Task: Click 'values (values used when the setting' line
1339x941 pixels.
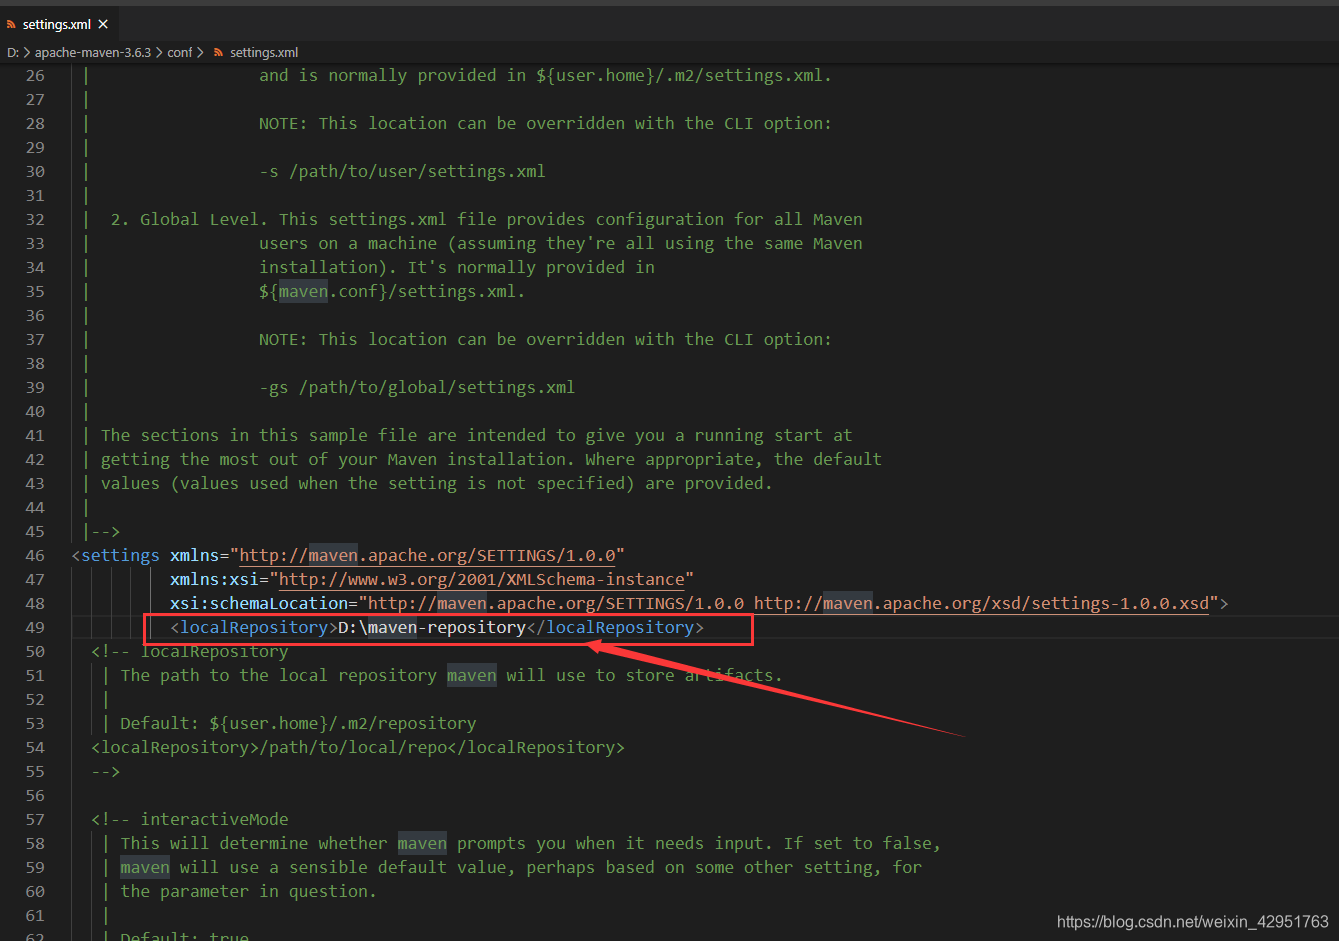Action: click(437, 483)
